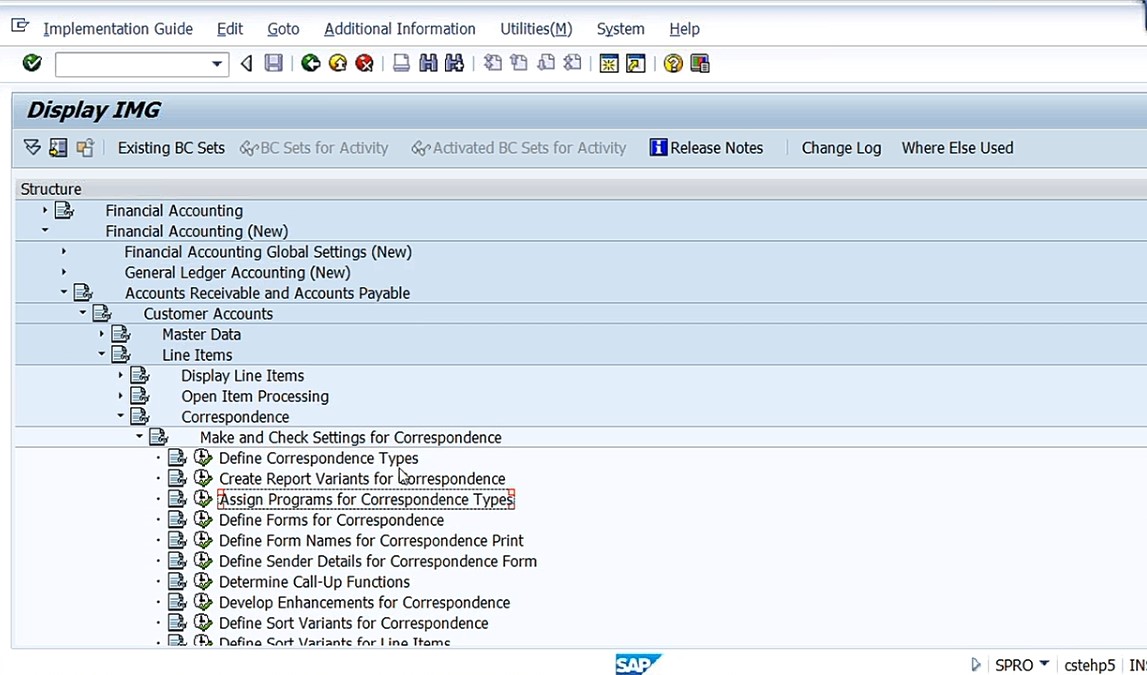1147x675 pixels.
Task: Expand the Open Item Processing node
Action: pos(121,396)
